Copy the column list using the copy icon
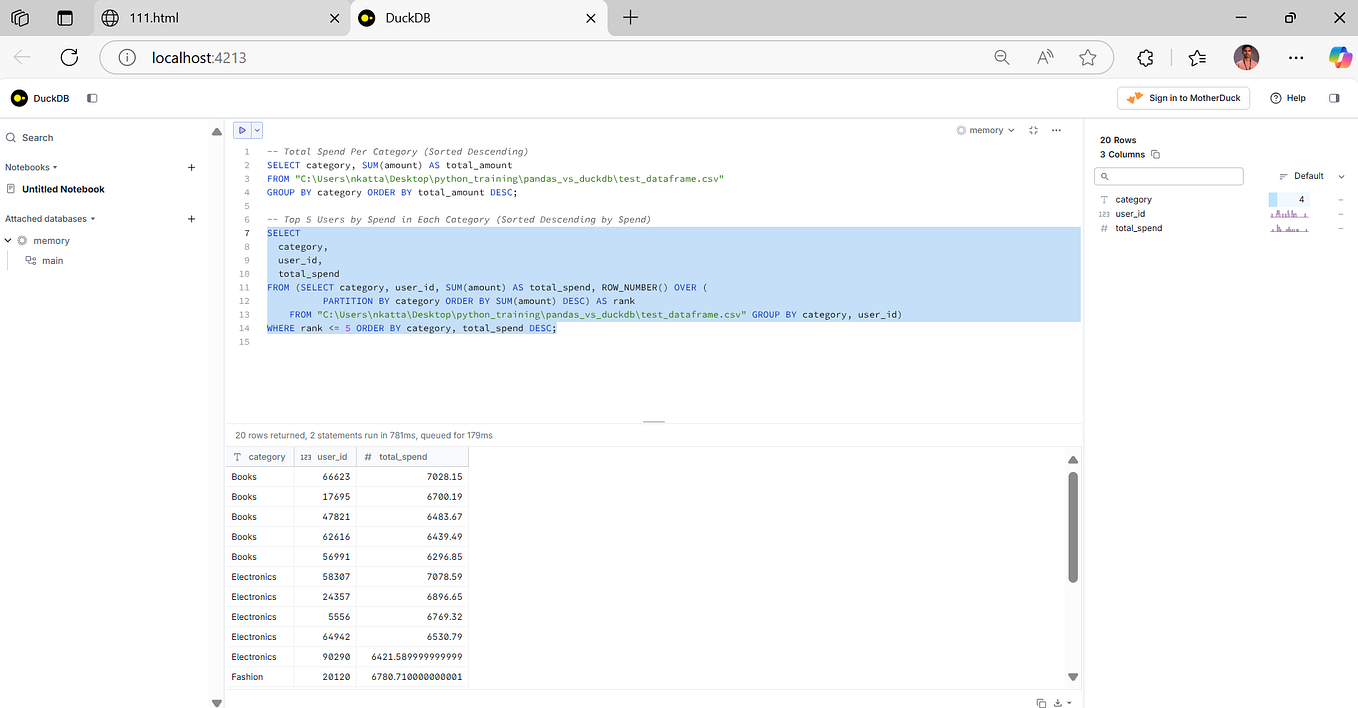This screenshot has width=1358, height=708. 1155,154
